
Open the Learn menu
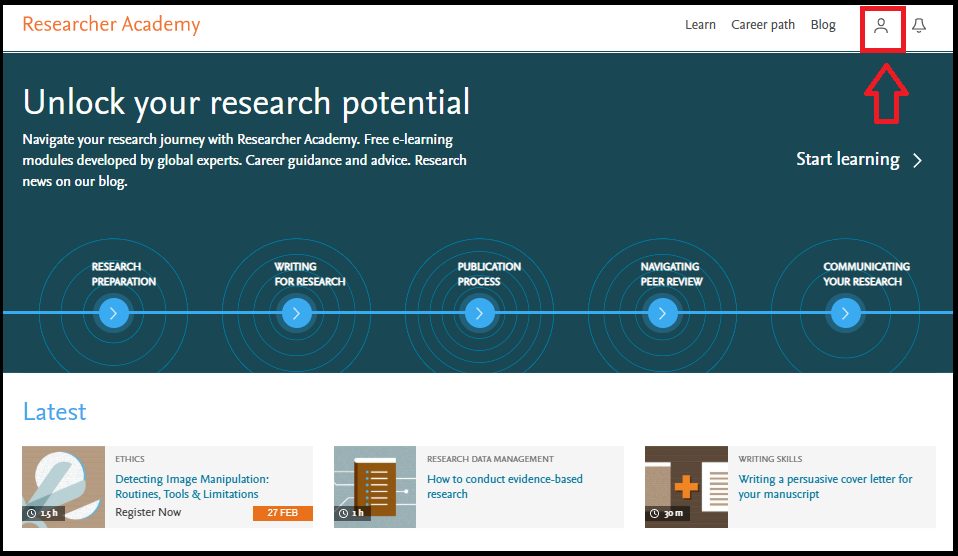pyautogui.click(x=700, y=25)
